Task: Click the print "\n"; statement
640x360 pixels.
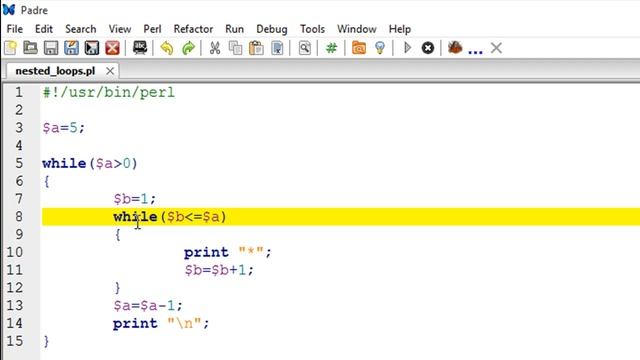Action: click(161, 324)
